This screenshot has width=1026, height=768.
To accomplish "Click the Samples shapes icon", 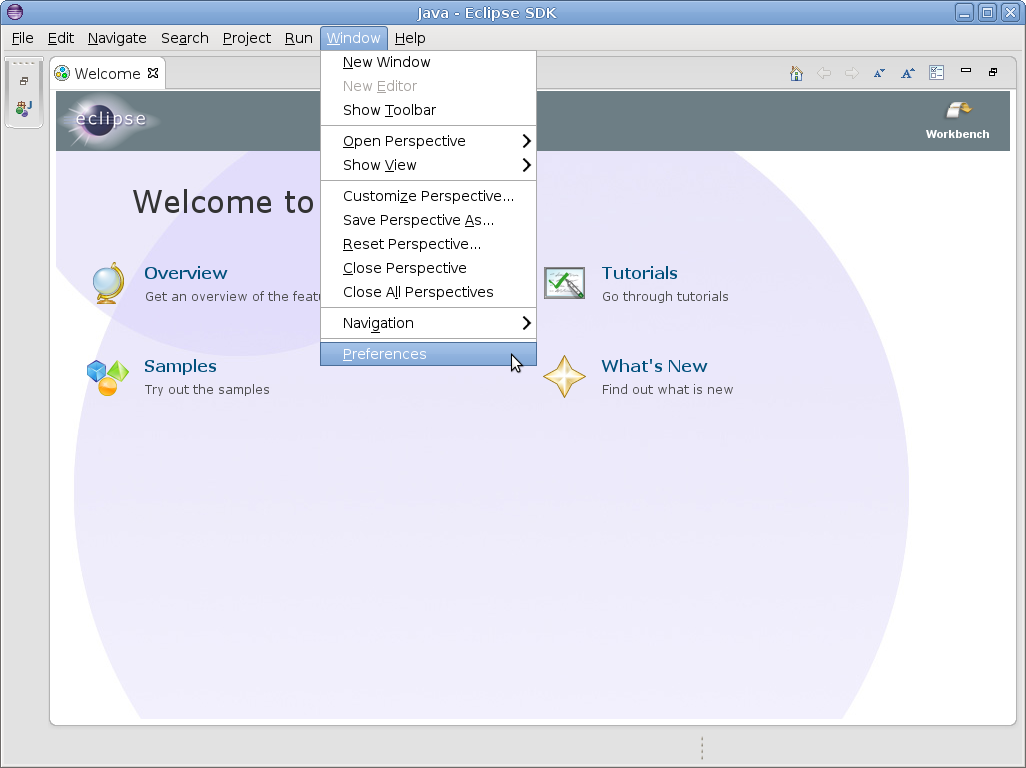I will pos(107,377).
